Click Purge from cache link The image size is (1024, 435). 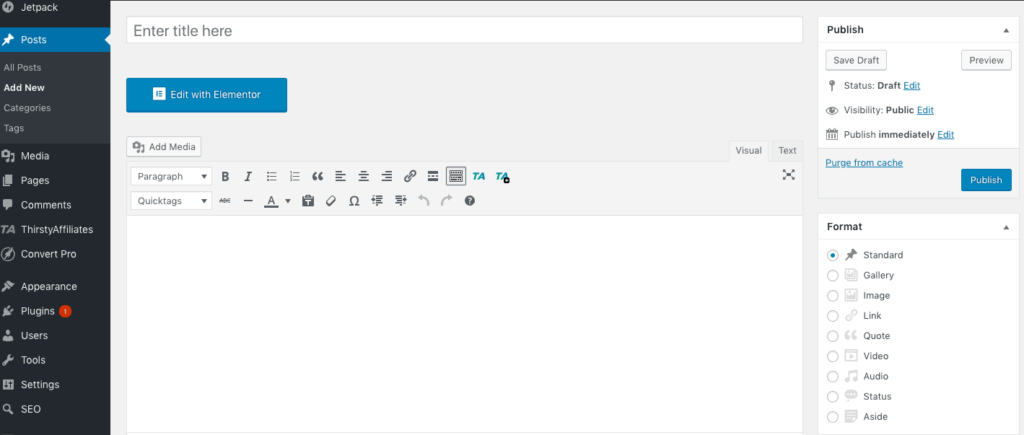pyautogui.click(x=864, y=163)
